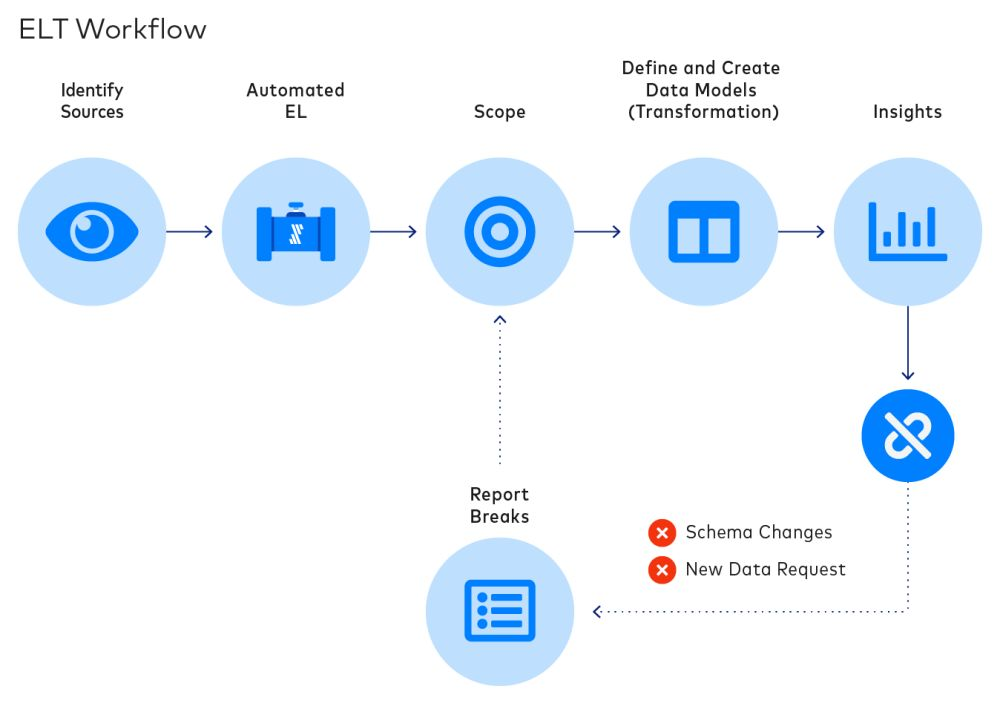Click the Insights label text

907,112
